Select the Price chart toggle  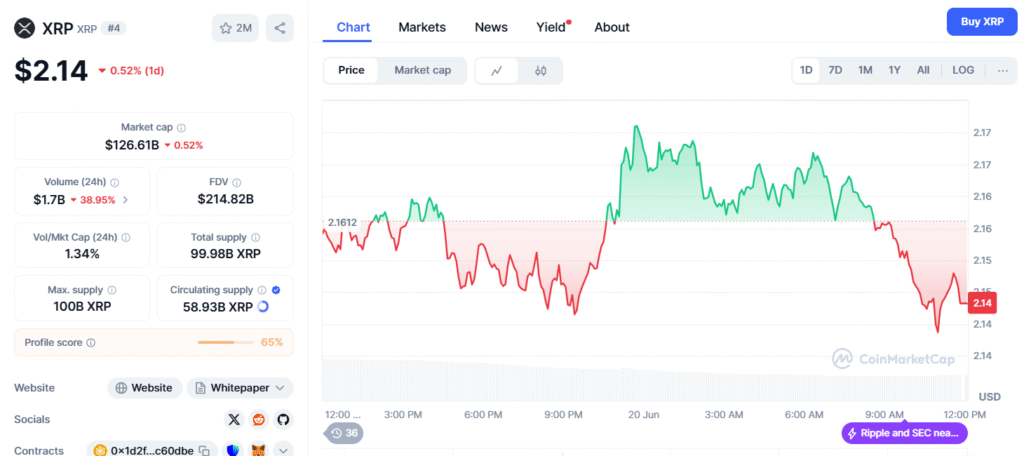(x=351, y=71)
